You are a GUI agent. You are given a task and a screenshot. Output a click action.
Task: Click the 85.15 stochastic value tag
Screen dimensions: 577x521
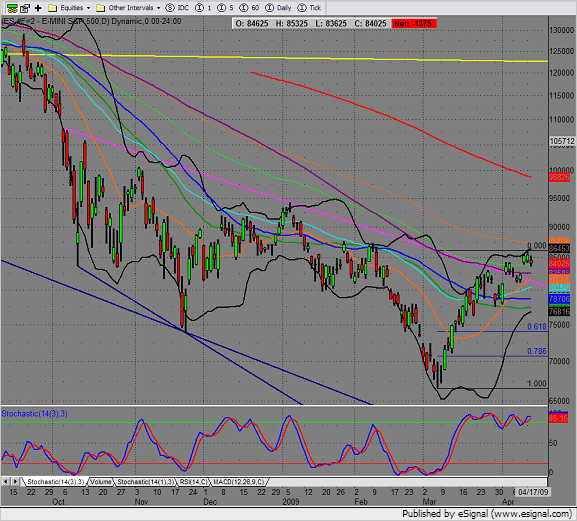(x=558, y=418)
